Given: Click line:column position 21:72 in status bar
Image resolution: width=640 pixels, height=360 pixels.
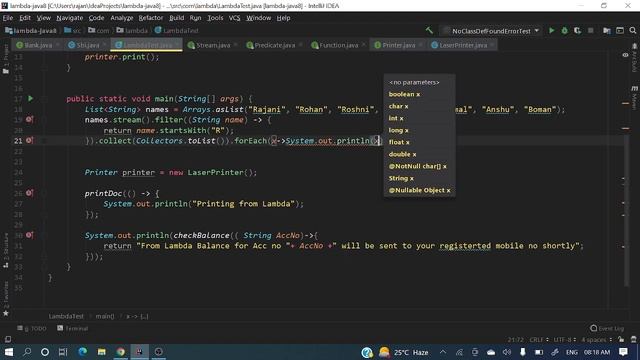Looking at the screenshot, I should point(516,340).
